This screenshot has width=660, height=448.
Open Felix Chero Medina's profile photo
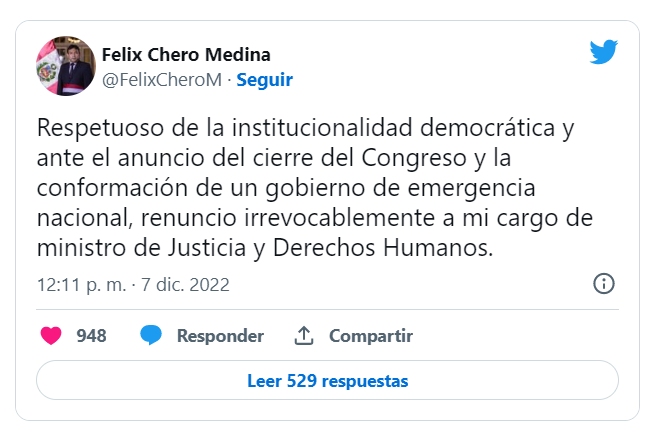pyautogui.click(x=63, y=66)
